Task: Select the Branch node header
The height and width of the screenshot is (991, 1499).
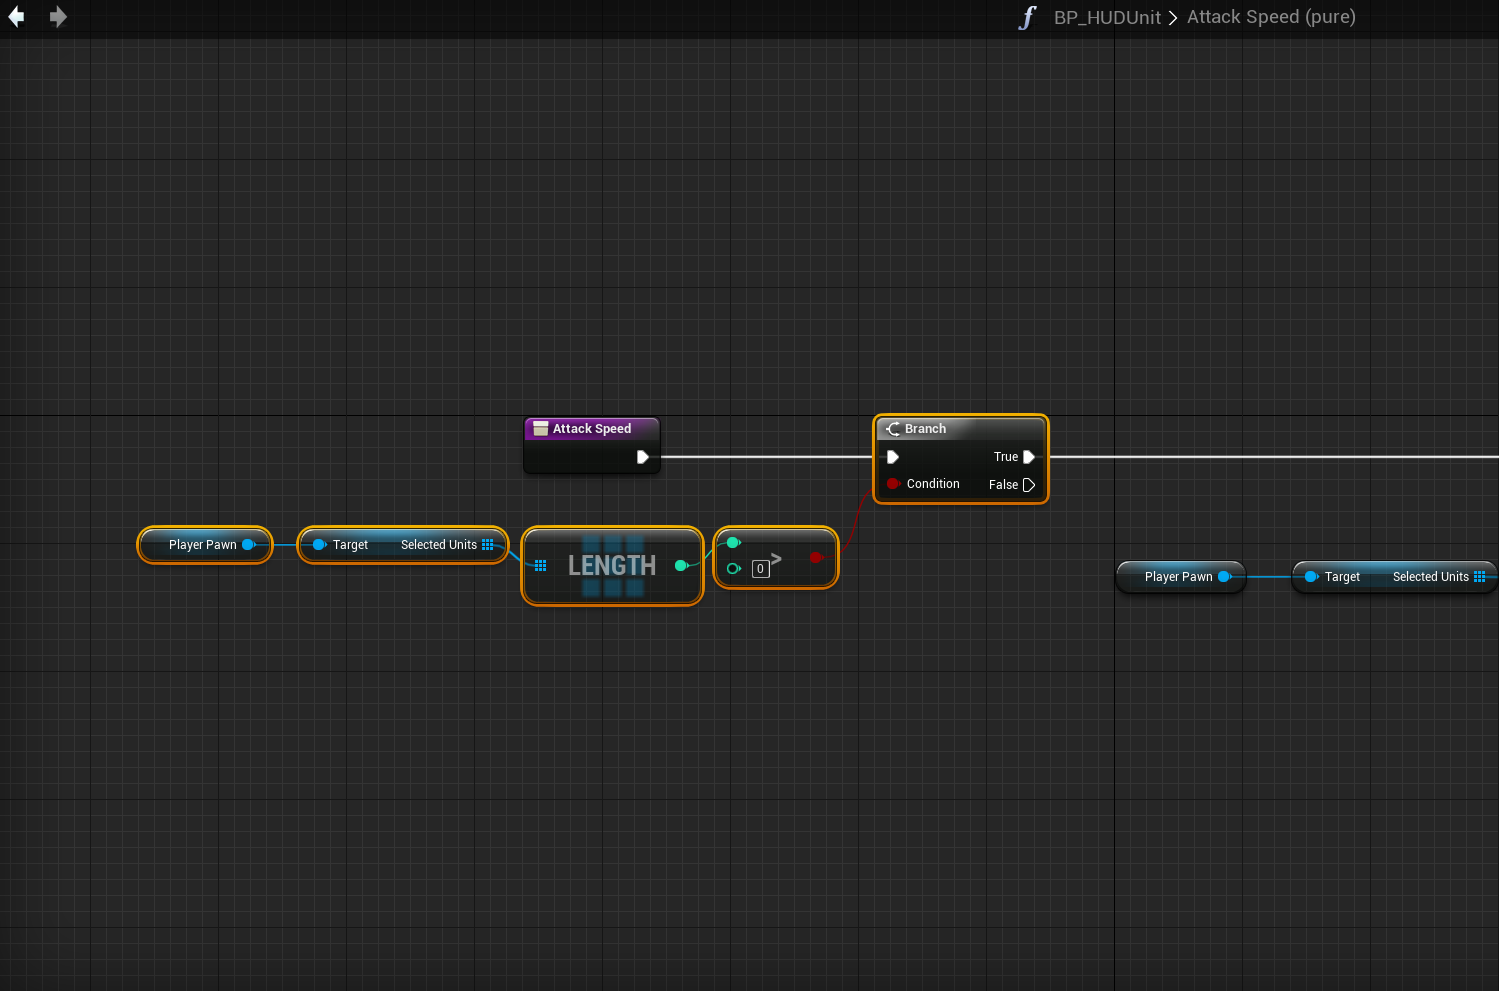Action: point(960,429)
